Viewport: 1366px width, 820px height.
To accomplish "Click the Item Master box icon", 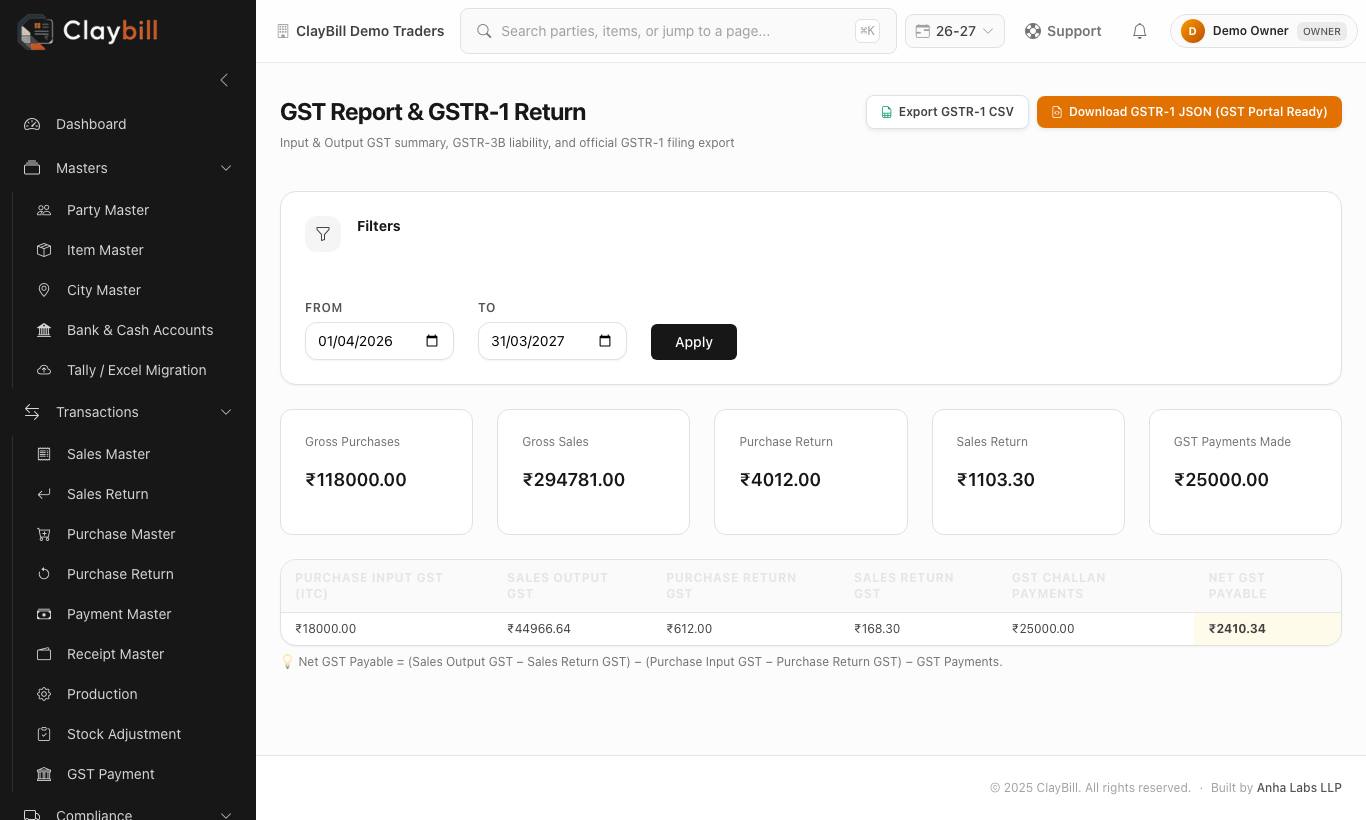I will [44, 250].
